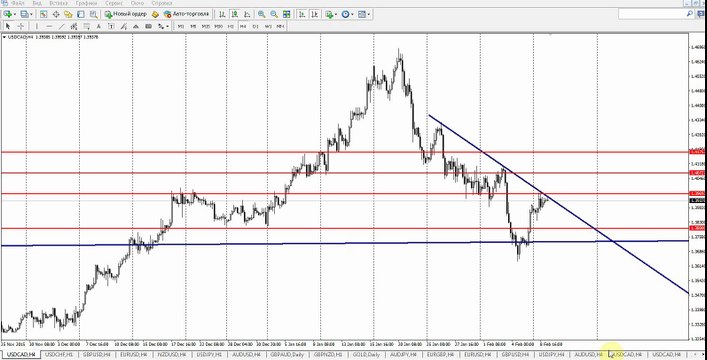Select the H1 timeframe button
The height and width of the screenshot is (360, 707).
coord(231,26)
